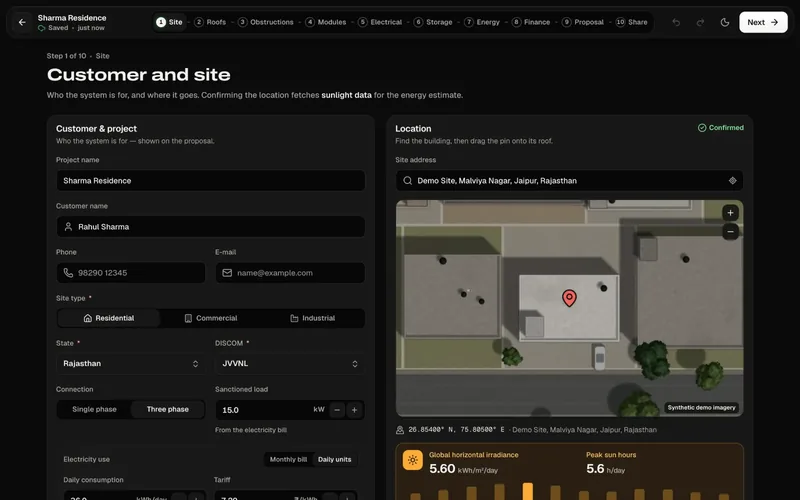
Task: Click the red location pin on roof
Action: click(x=569, y=298)
